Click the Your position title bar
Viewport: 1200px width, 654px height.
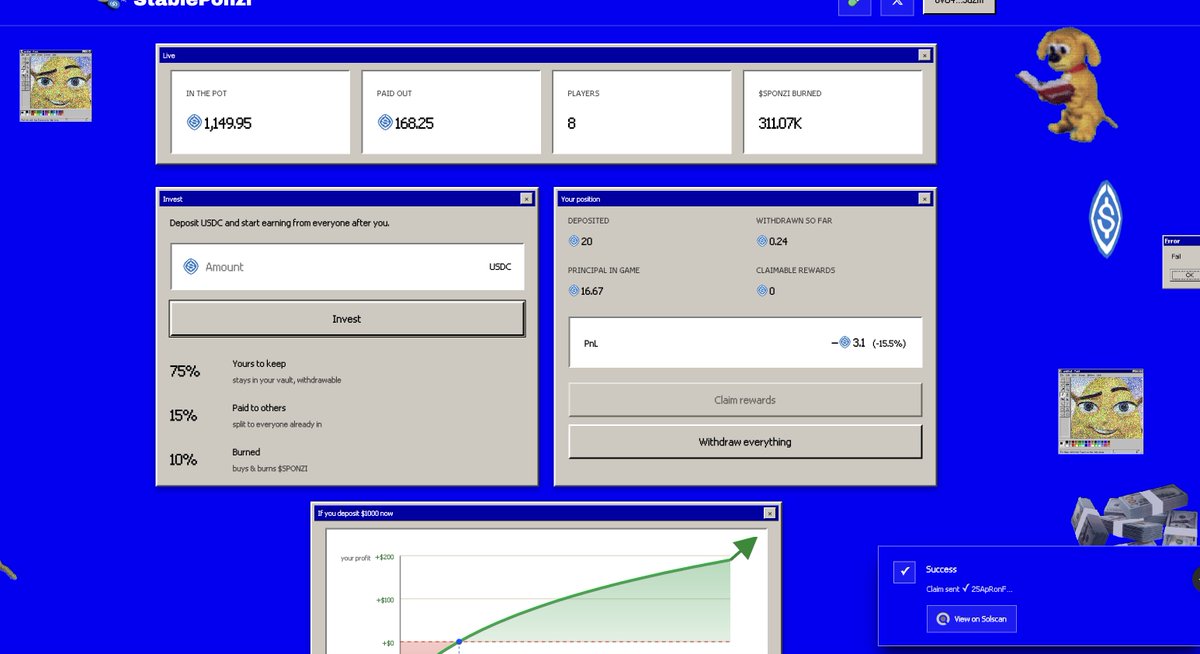coord(745,199)
